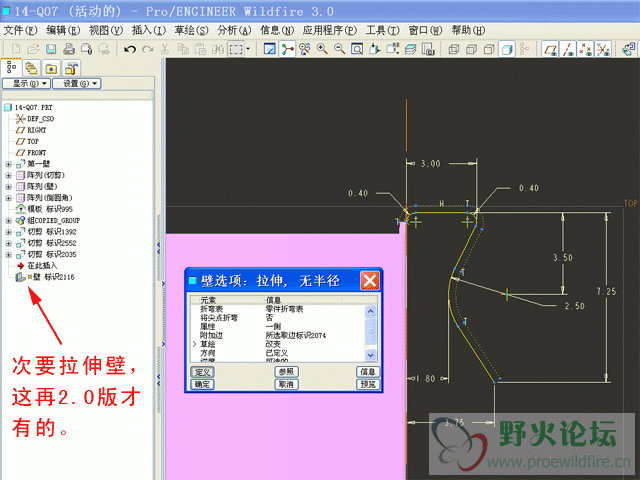Viewport: 640px width, 480px height.
Task: Open the 插入 menu
Action: (149, 30)
